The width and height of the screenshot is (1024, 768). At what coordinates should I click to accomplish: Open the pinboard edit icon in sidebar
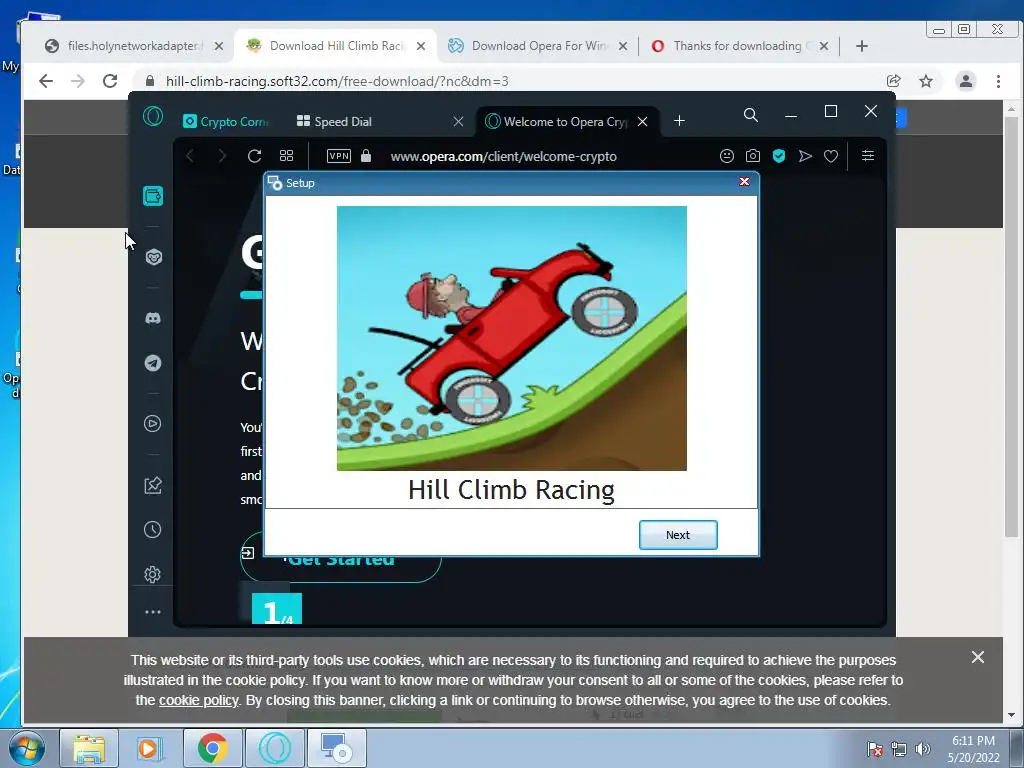153,485
